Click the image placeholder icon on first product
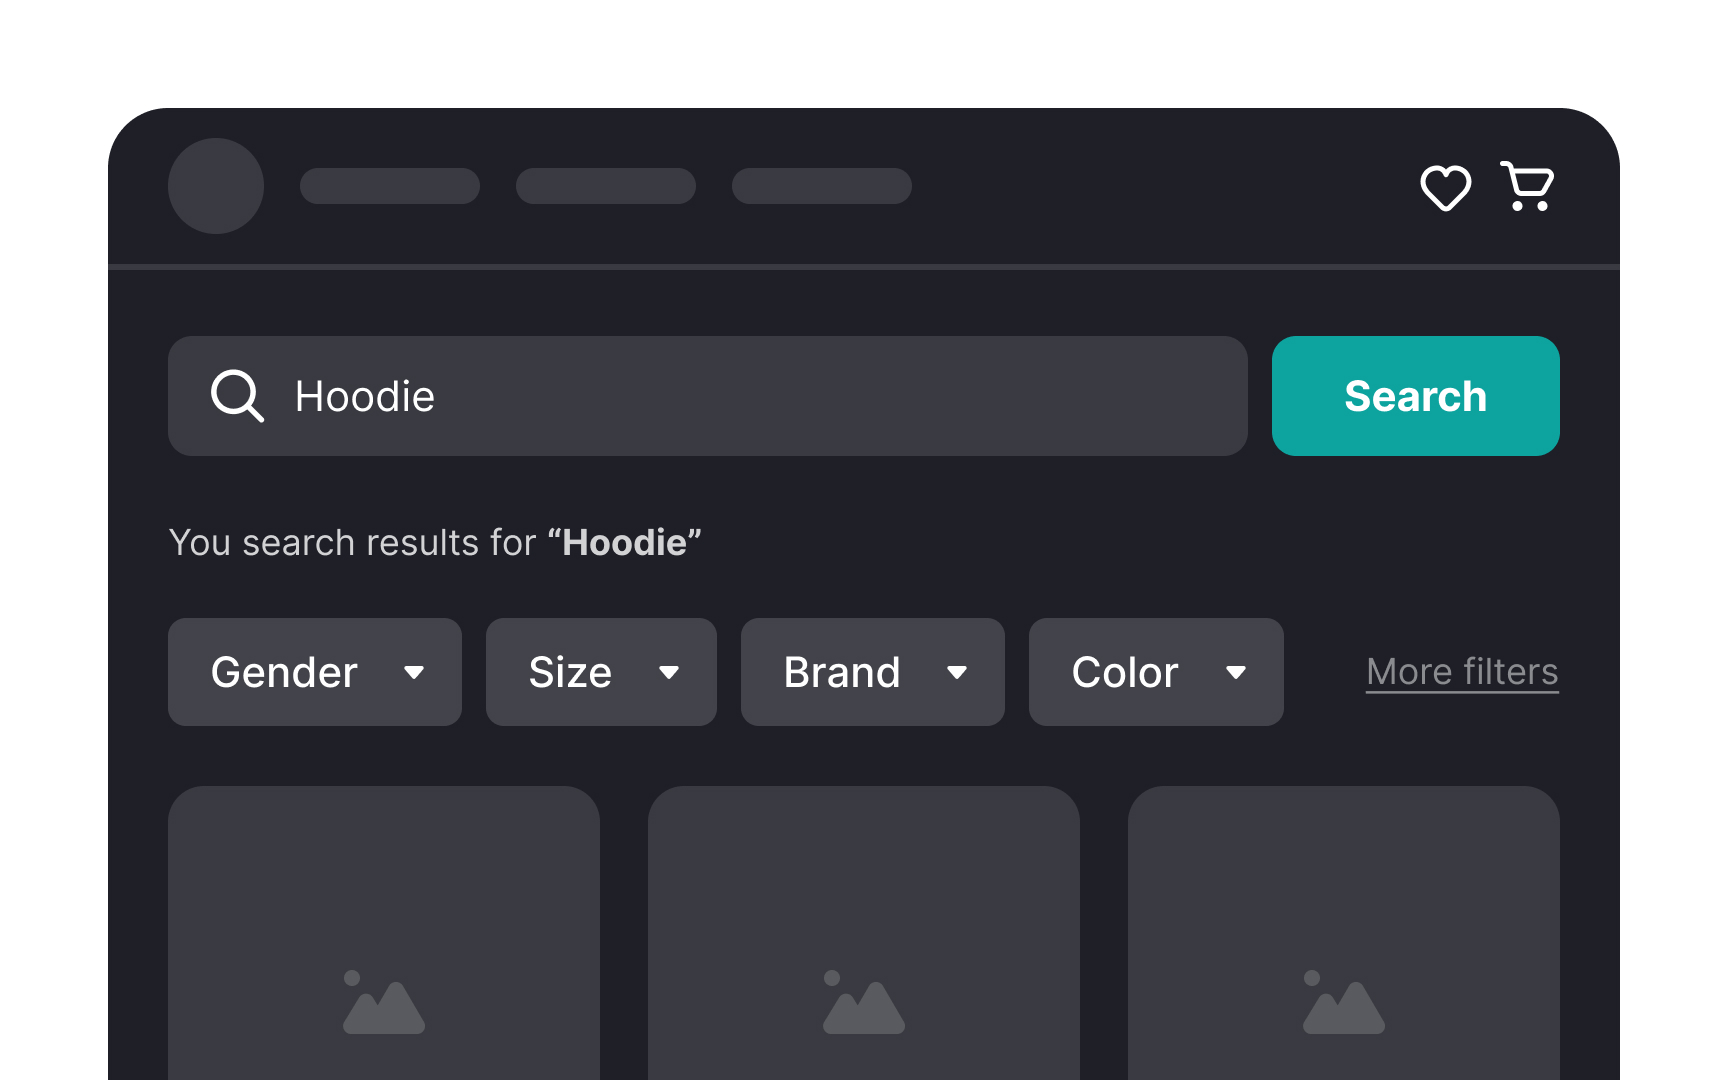Image resolution: width=1728 pixels, height=1080 pixels. pos(383,1003)
